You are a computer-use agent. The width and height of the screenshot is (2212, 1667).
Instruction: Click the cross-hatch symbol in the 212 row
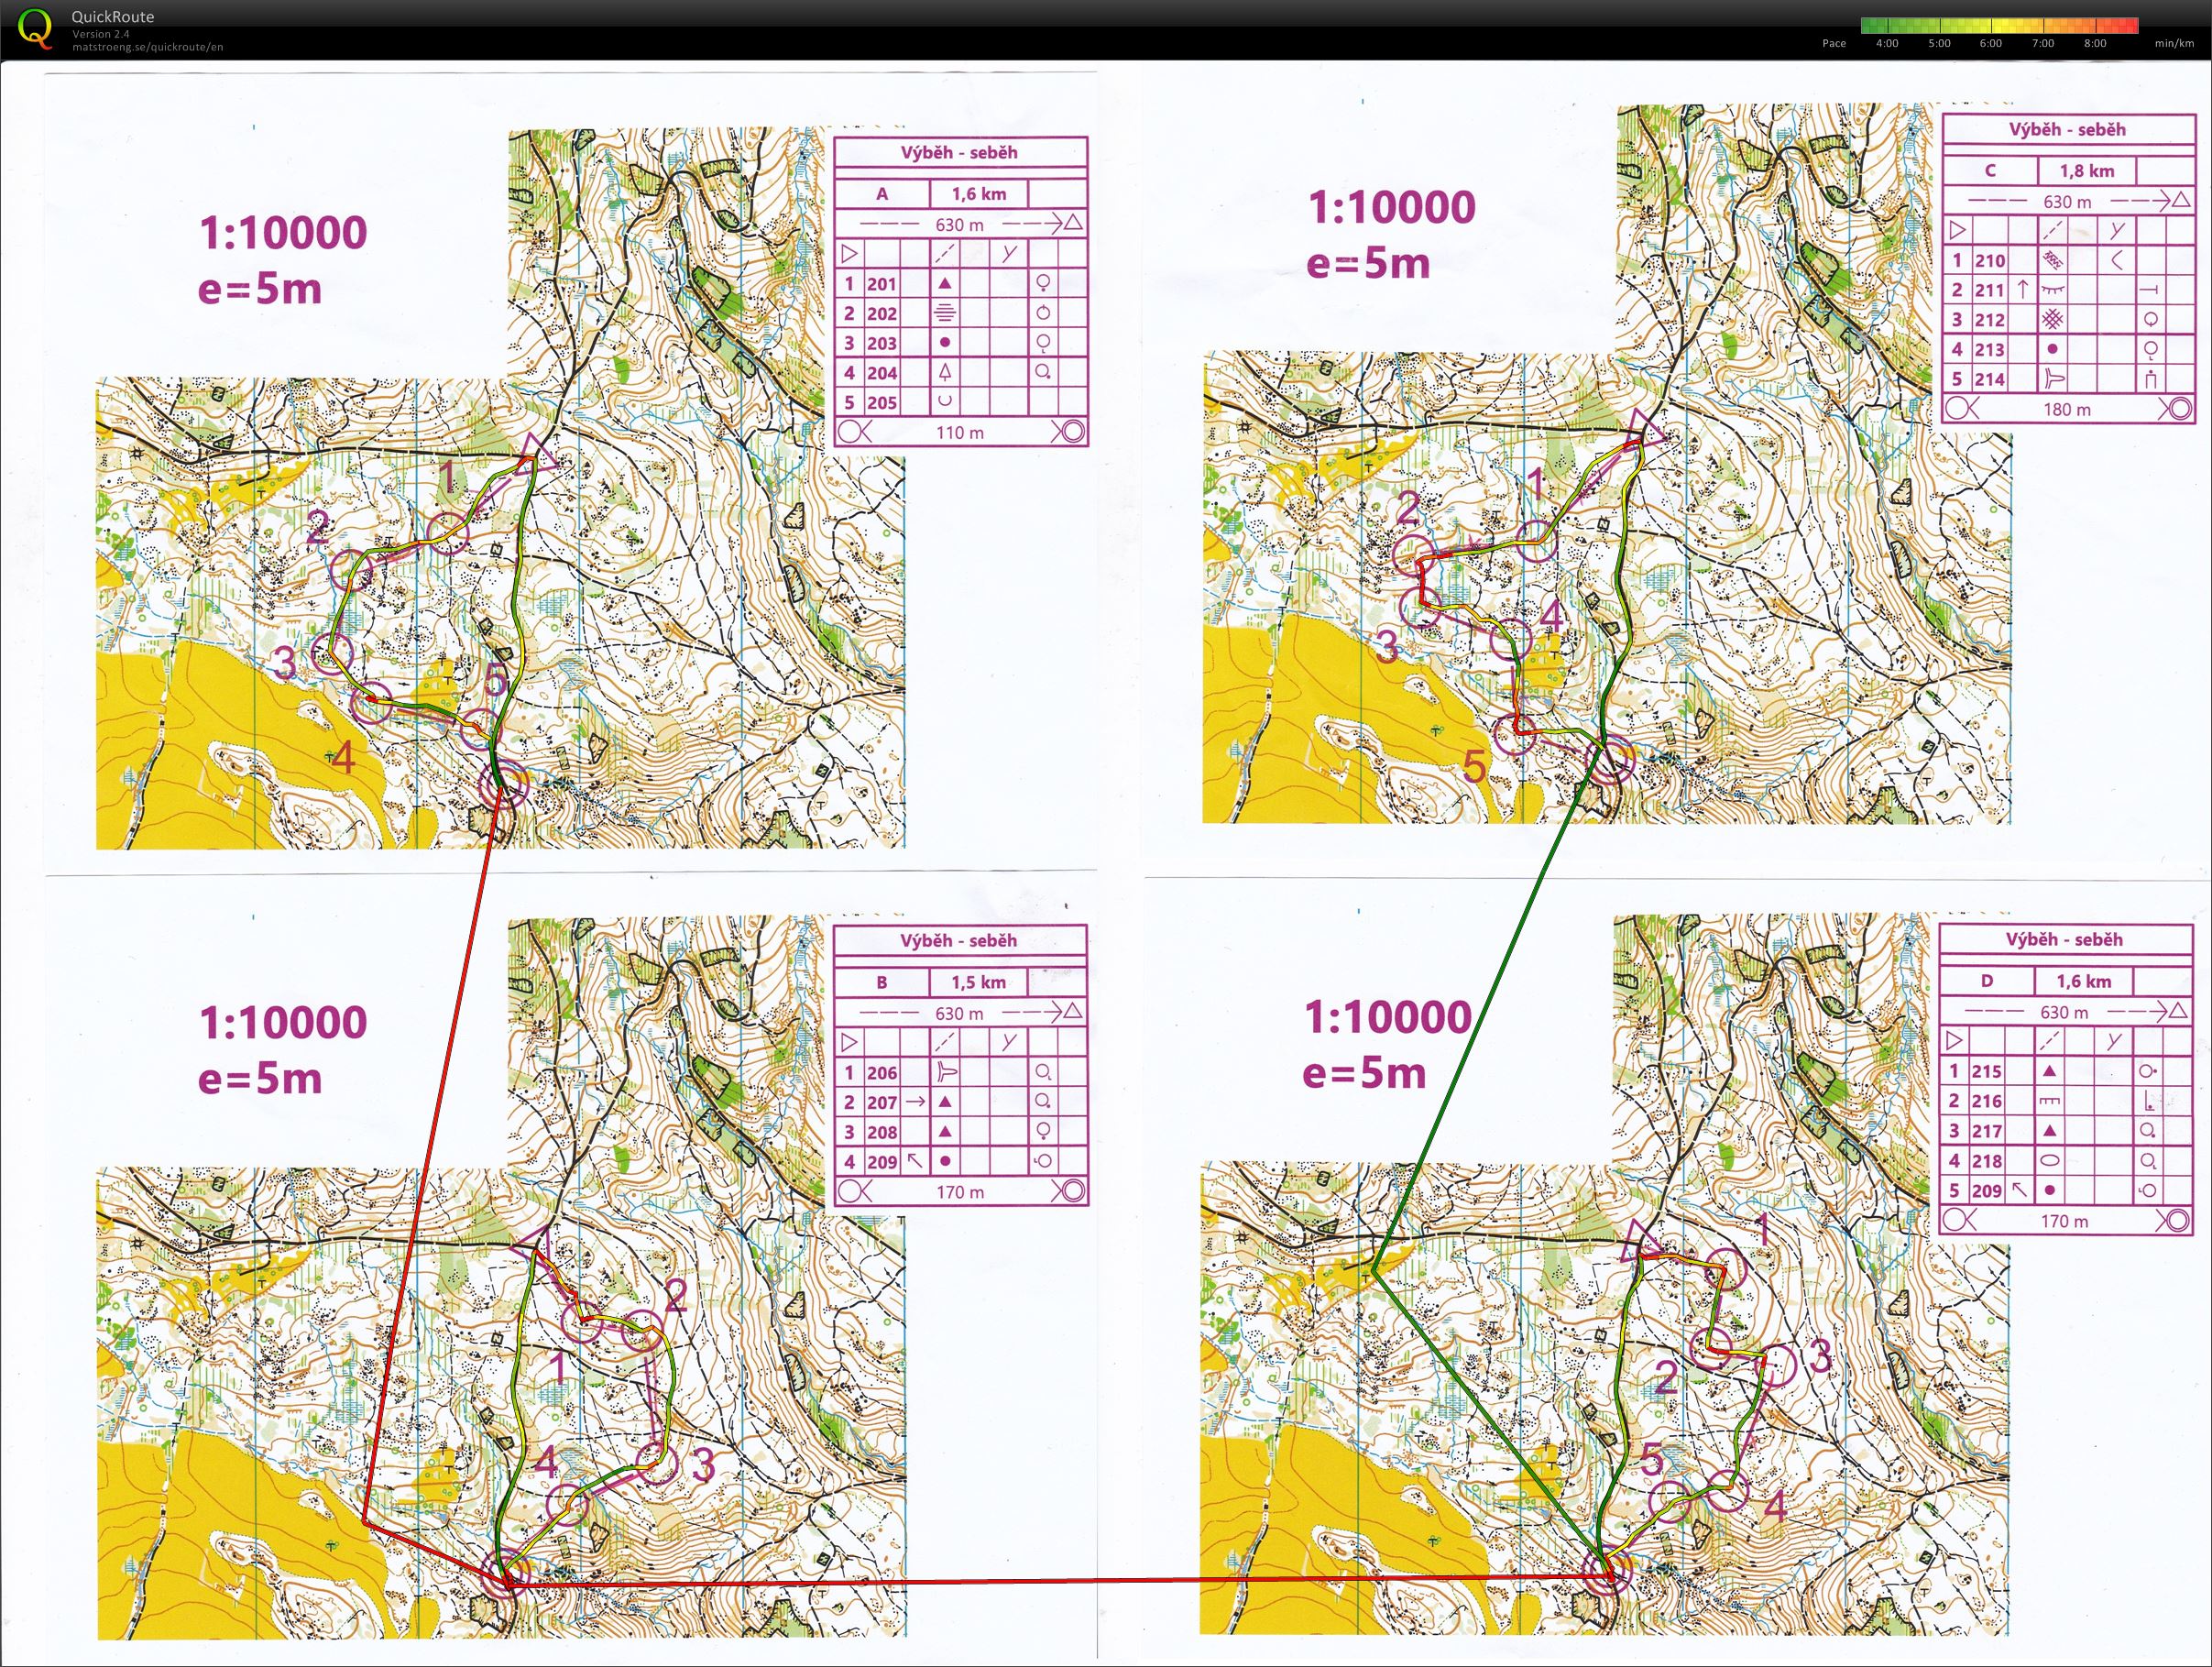coord(2052,320)
